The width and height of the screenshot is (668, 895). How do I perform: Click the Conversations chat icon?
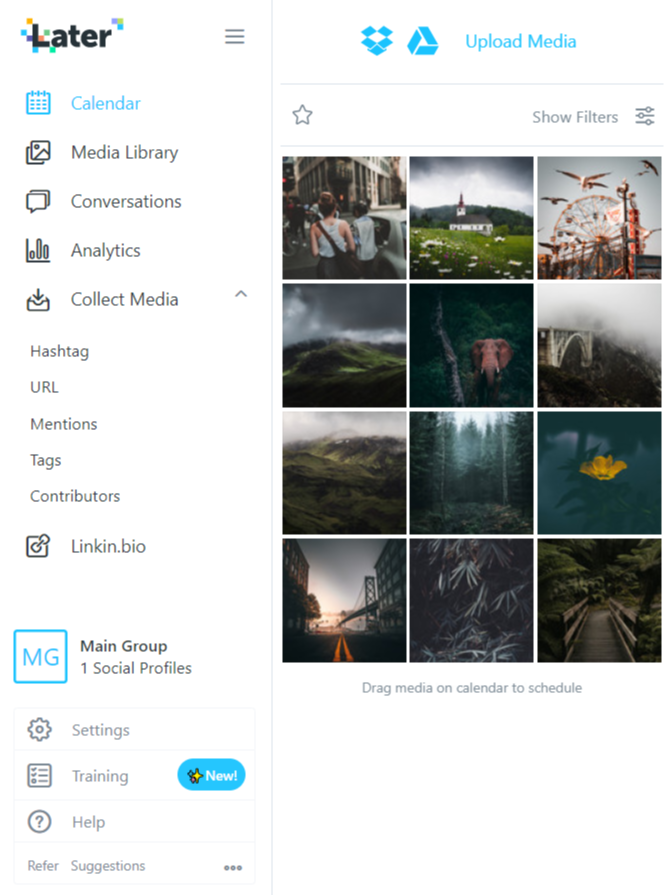click(38, 201)
